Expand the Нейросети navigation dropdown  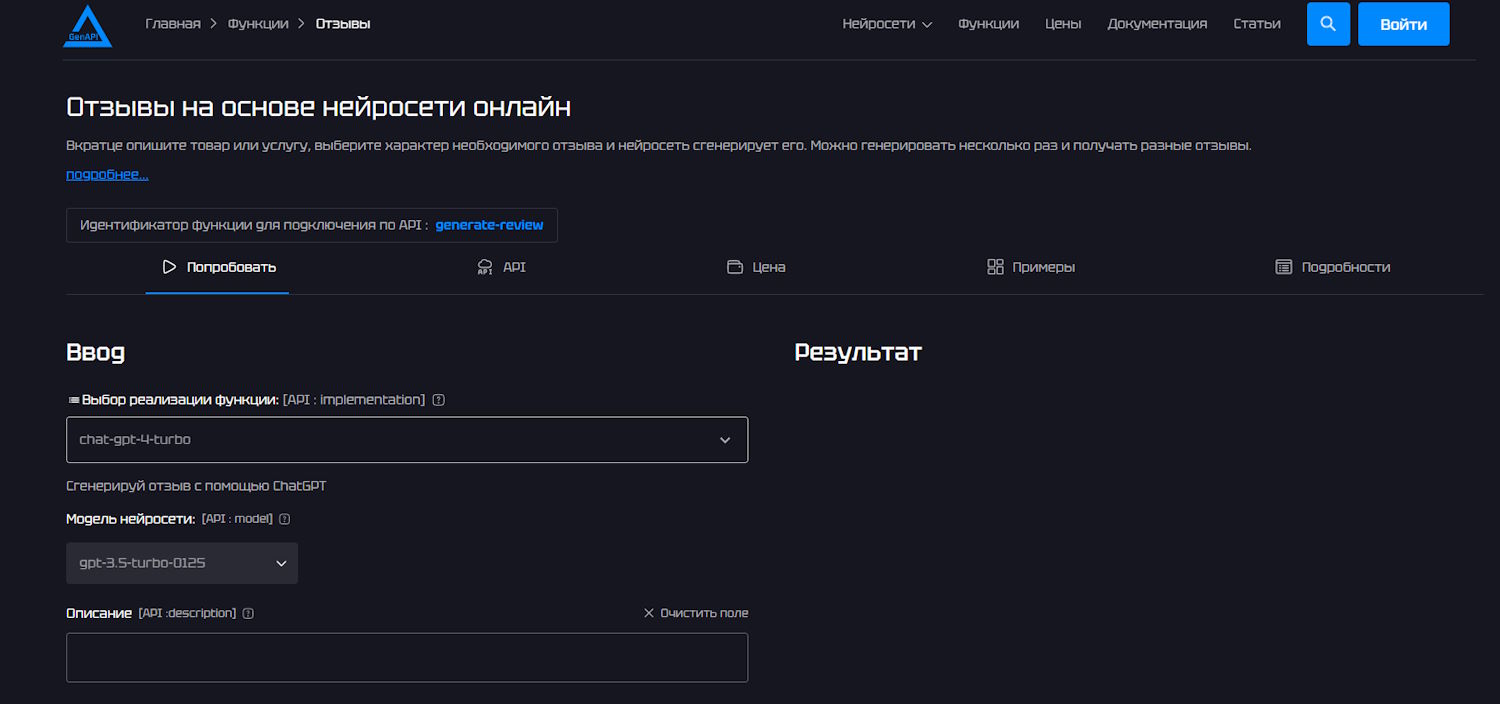[887, 24]
